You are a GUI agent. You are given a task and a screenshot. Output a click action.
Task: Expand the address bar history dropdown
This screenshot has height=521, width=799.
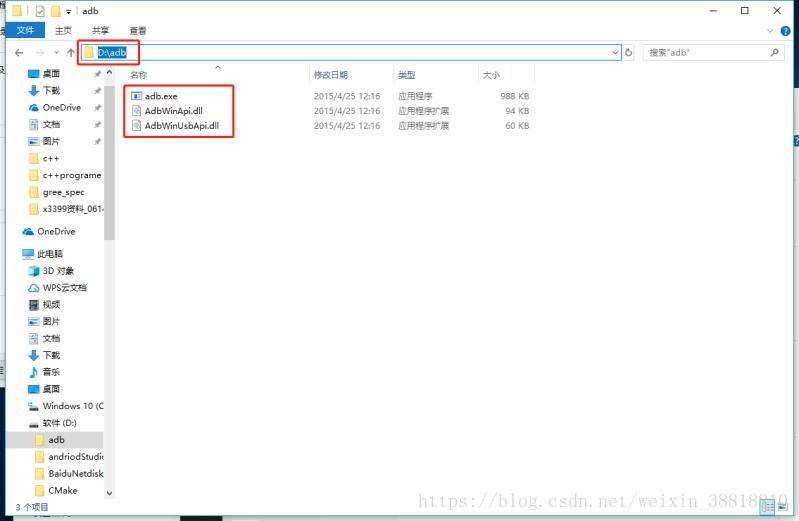pos(615,53)
